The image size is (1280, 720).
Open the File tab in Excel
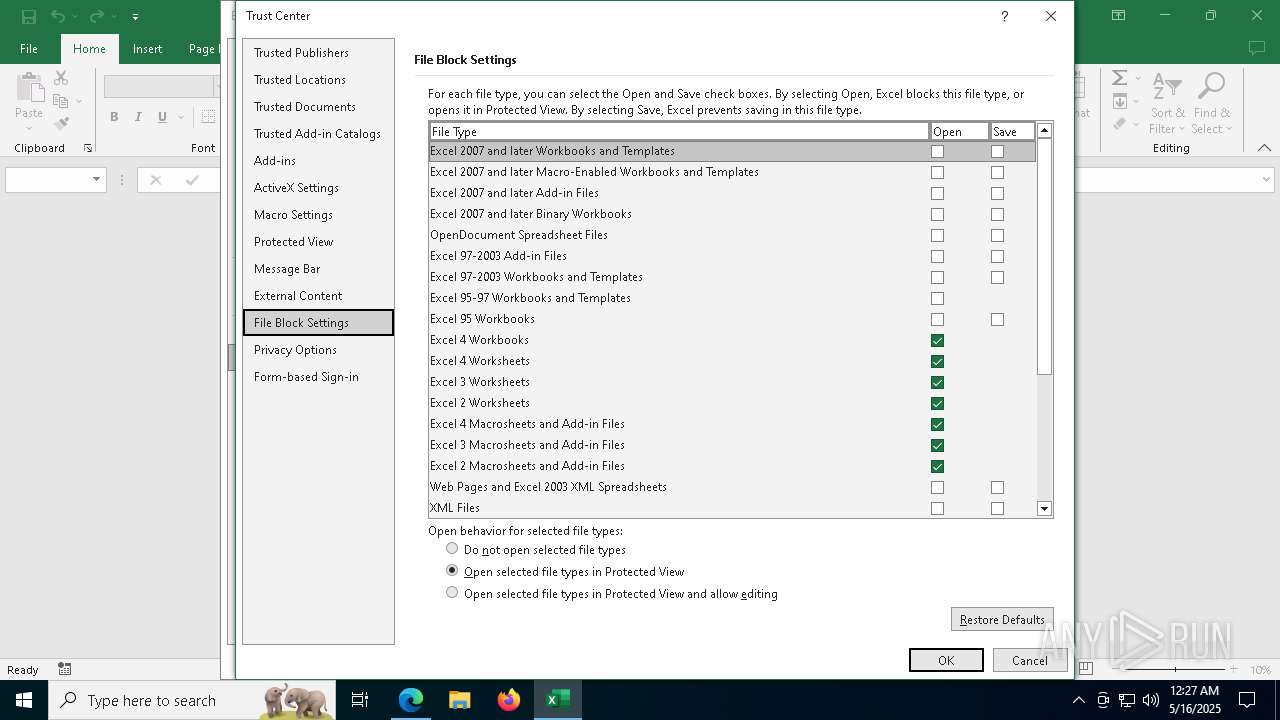tap(29, 48)
